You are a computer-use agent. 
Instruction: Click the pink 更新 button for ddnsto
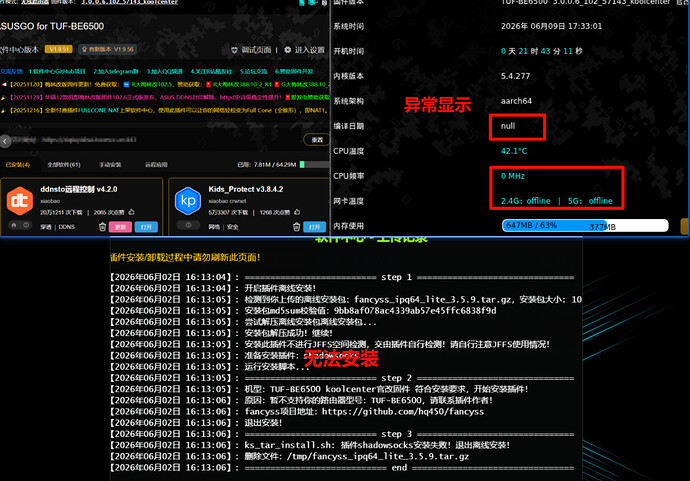120,227
